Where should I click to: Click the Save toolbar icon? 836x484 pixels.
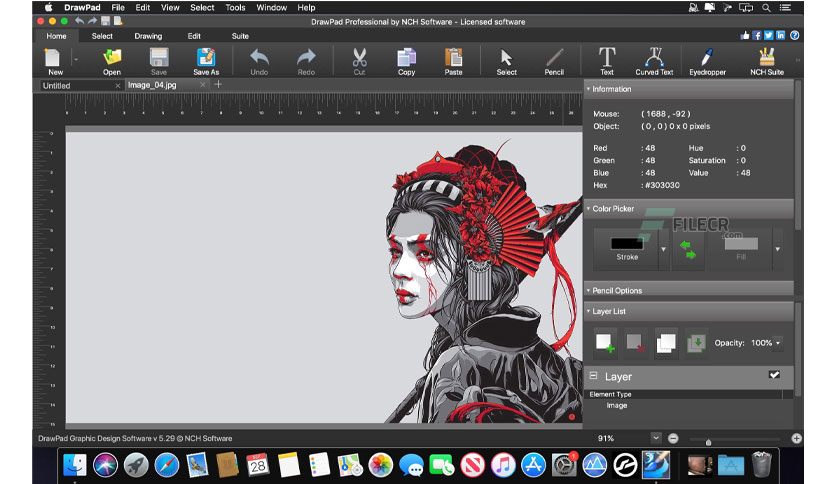pyautogui.click(x=159, y=61)
